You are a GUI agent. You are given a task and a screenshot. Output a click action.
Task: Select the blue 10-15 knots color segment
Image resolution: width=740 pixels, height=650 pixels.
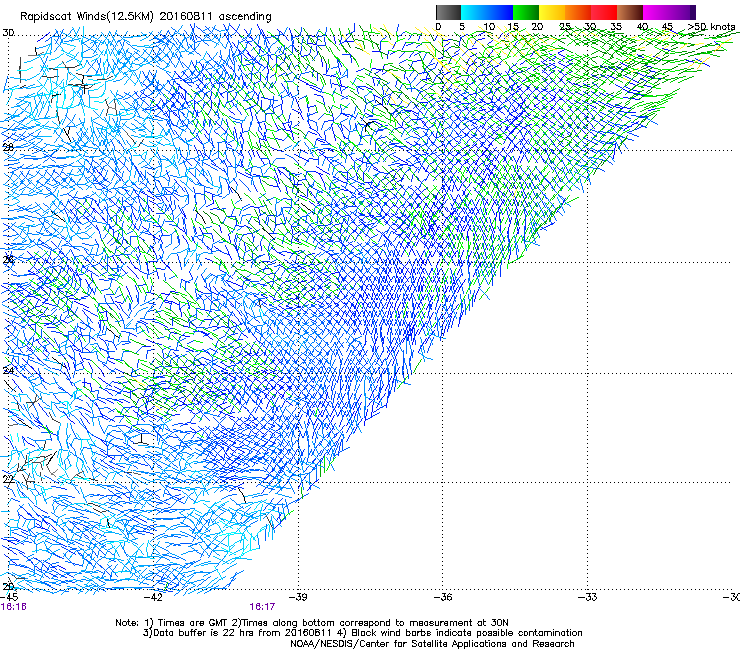pos(500,12)
